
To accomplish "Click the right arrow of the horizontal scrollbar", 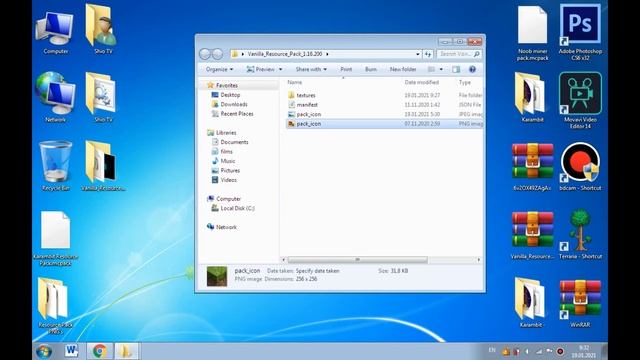I will [x=479, y=260].
